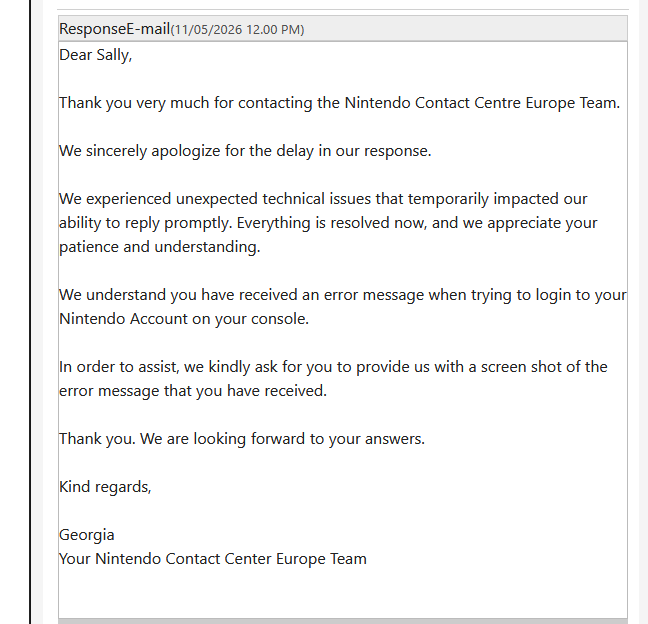Click the "patience and understanding." line
Screen dimensions: 648x624
point(160,247)
